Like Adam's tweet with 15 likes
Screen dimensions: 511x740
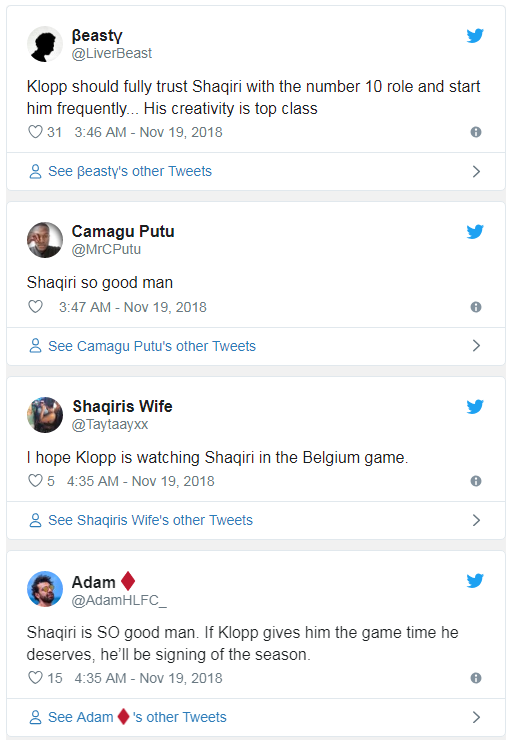35,678
